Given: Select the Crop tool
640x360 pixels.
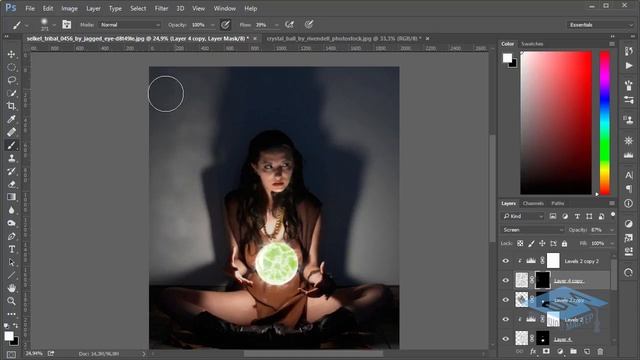Looking at the screenshot, I should 11,106.
